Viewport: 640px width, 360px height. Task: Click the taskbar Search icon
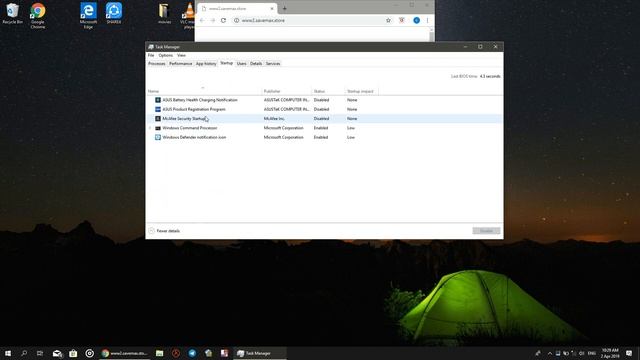coord(24,353)
